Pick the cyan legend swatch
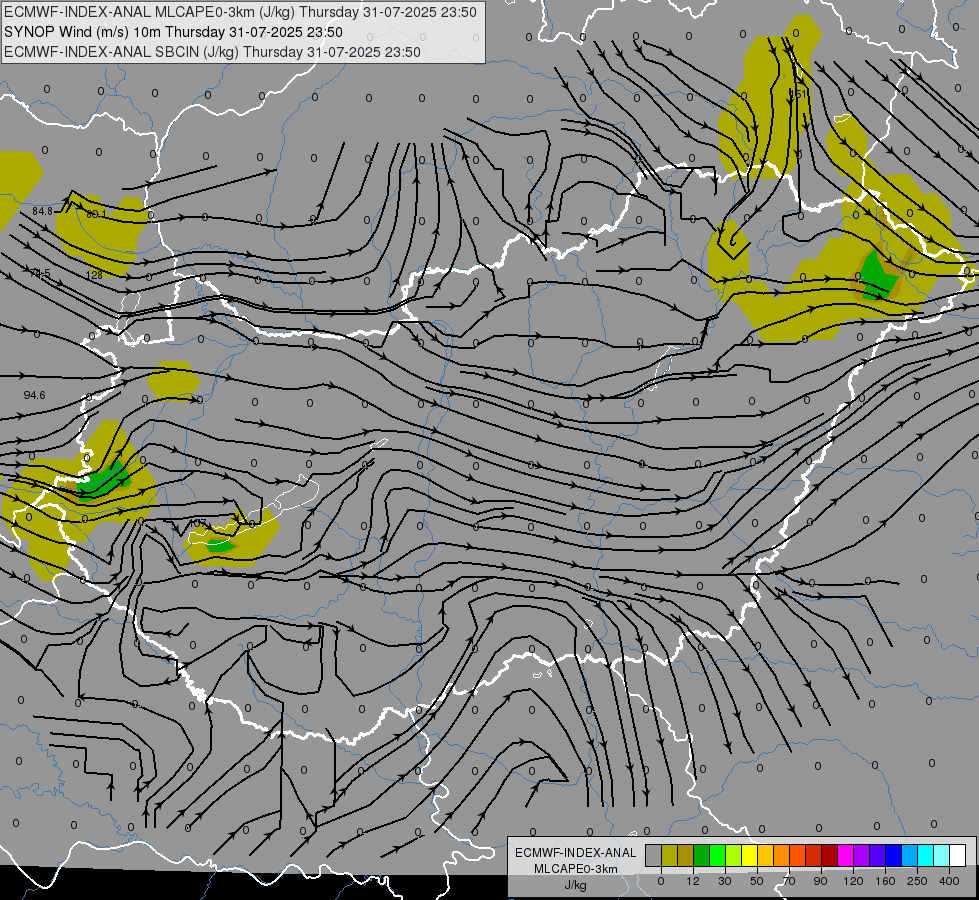The image size is (979, 900). [926, 855]
